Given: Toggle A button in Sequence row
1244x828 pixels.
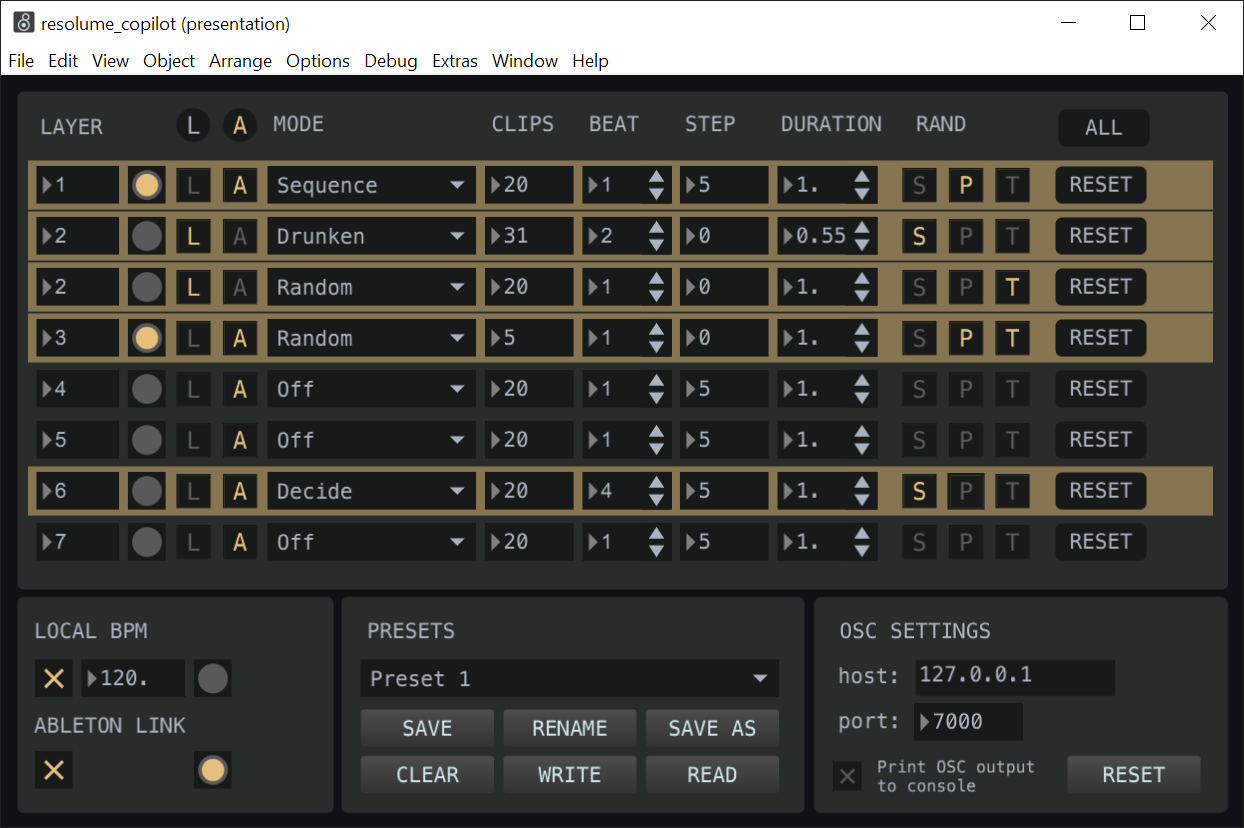Looking at the screenshot, I should (x=240, y=185).
